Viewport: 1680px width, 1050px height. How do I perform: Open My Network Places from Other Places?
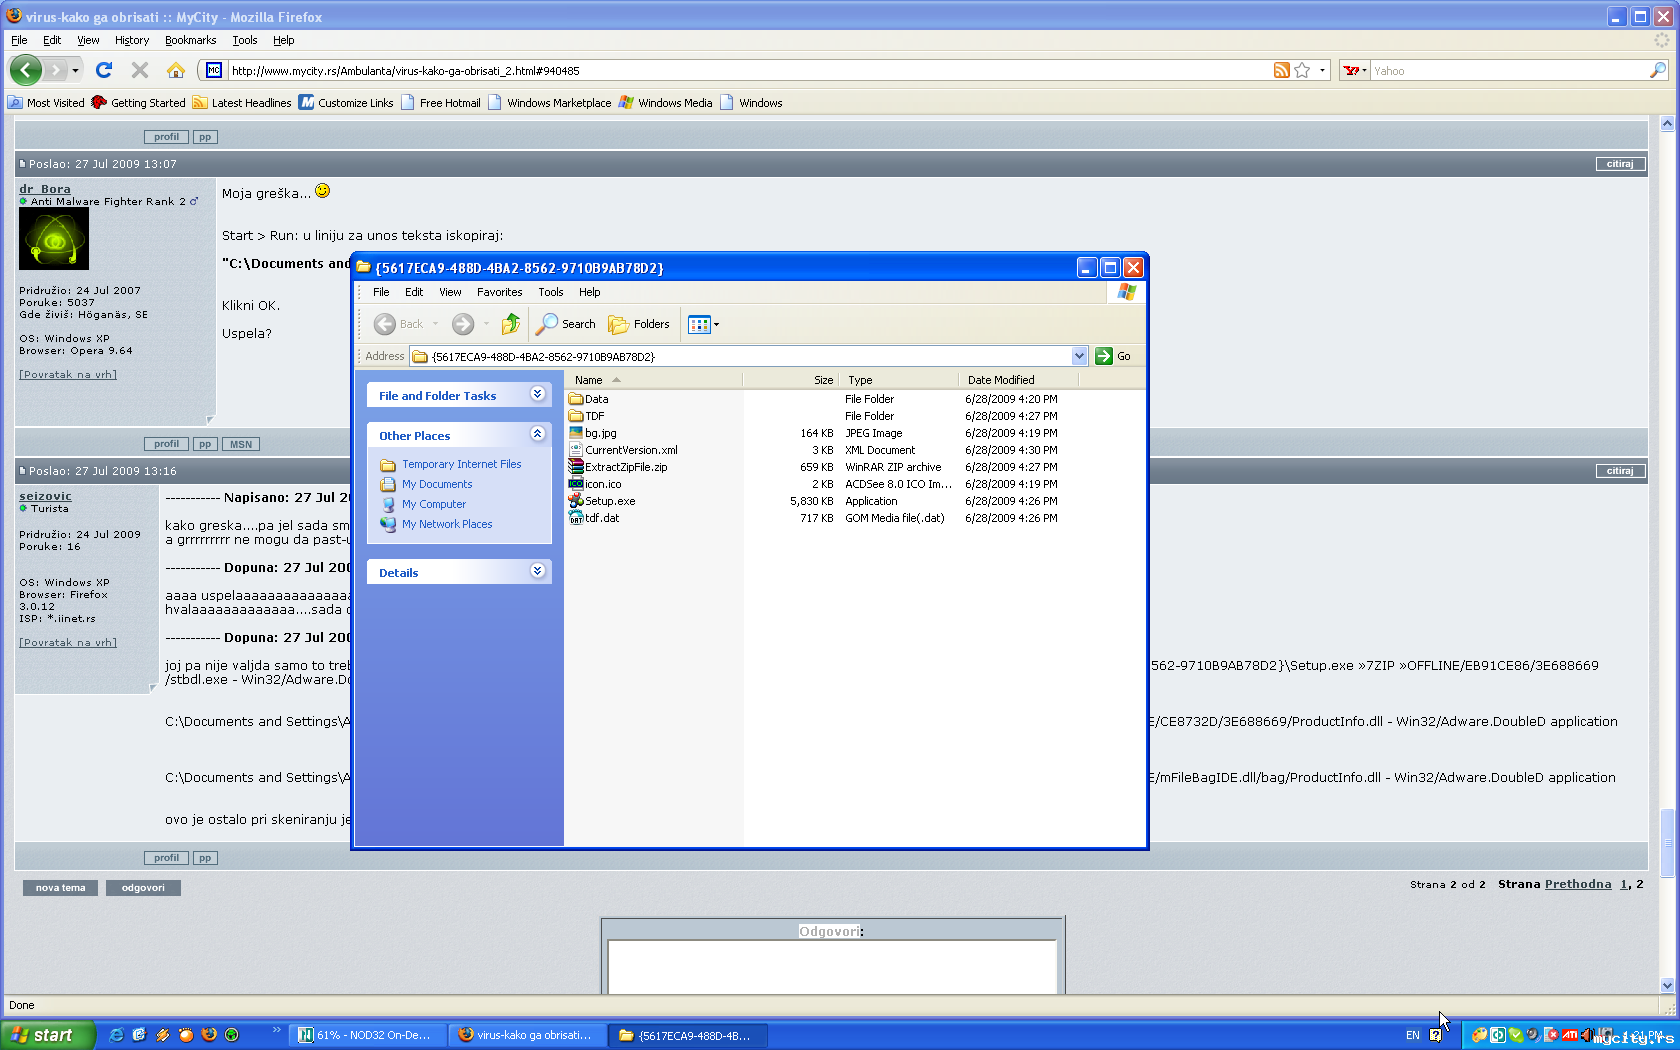click(447, 524)
